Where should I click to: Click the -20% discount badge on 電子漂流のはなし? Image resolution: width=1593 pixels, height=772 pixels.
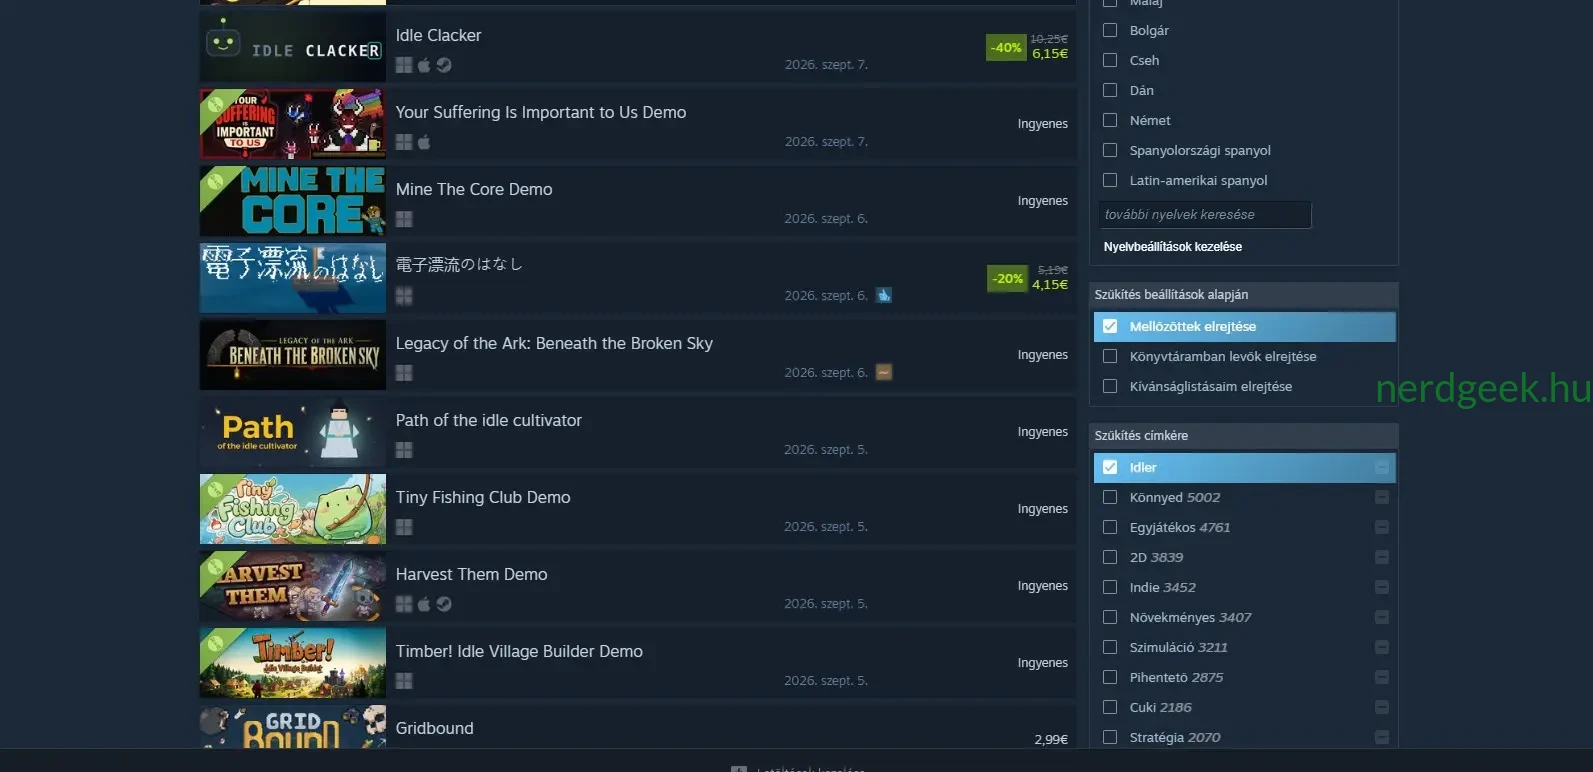pos(1008,278)
